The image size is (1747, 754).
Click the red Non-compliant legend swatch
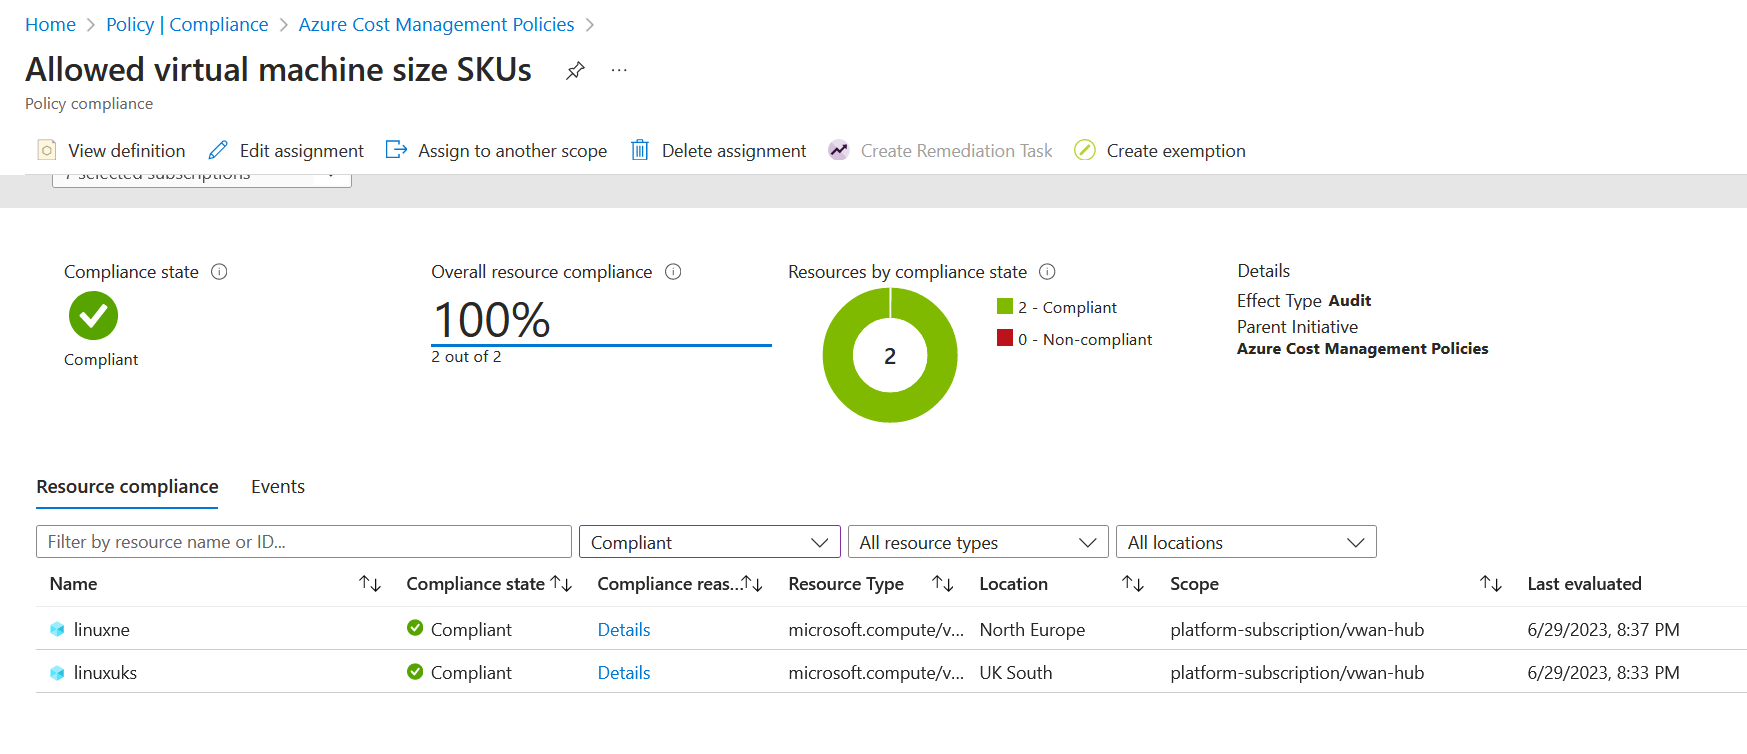(x=1005, y=338)
